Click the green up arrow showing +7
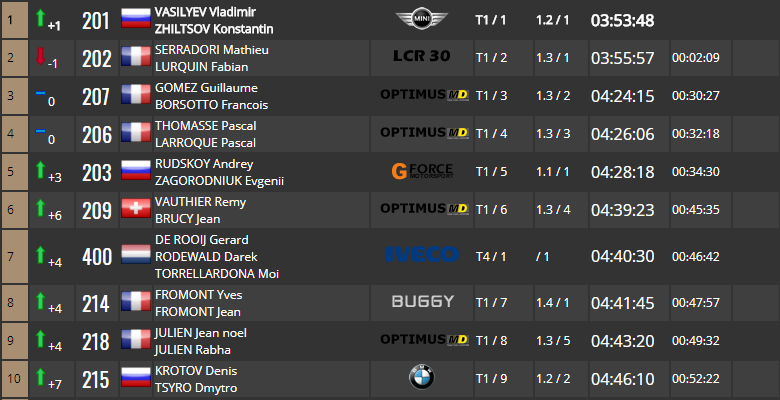Image resolution: width=780 pixels, height=400 pixels. (x=40, y=377)
